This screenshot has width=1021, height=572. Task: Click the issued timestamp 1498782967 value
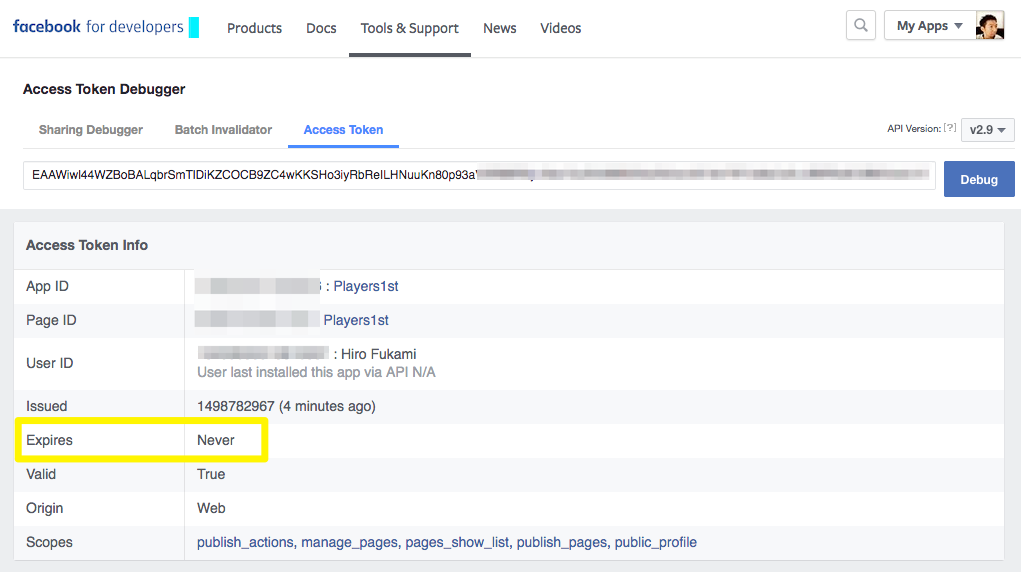[236, 406]
